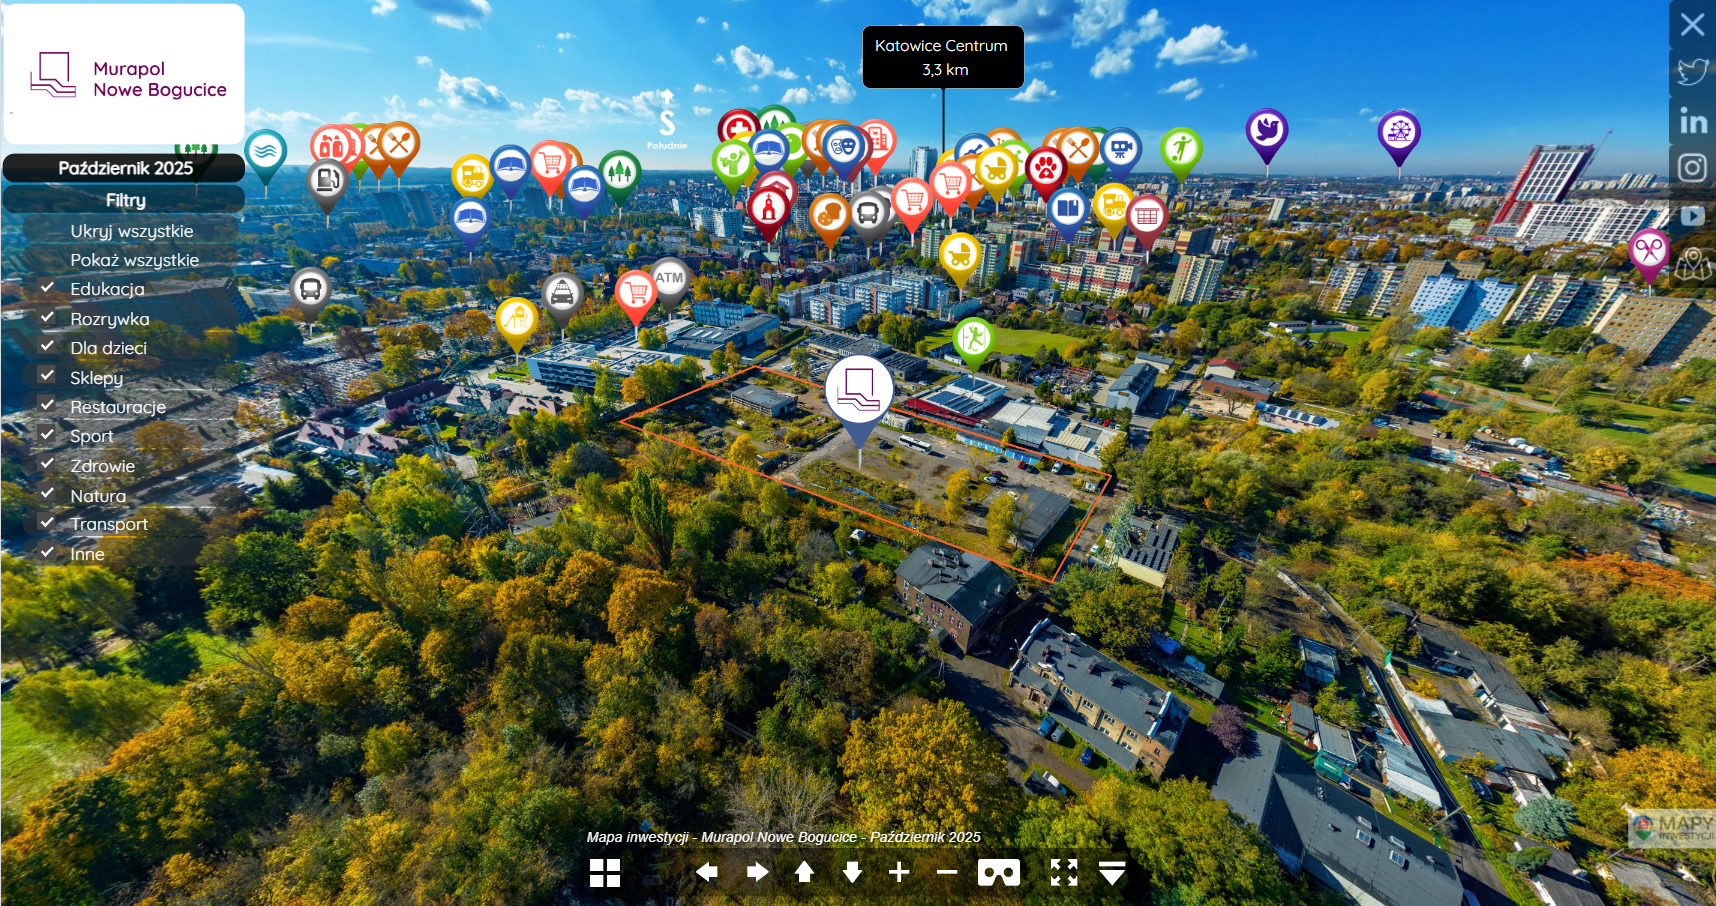Disable the Transport filter
The width and height of the screenshot is (1716, 906).
47,523
